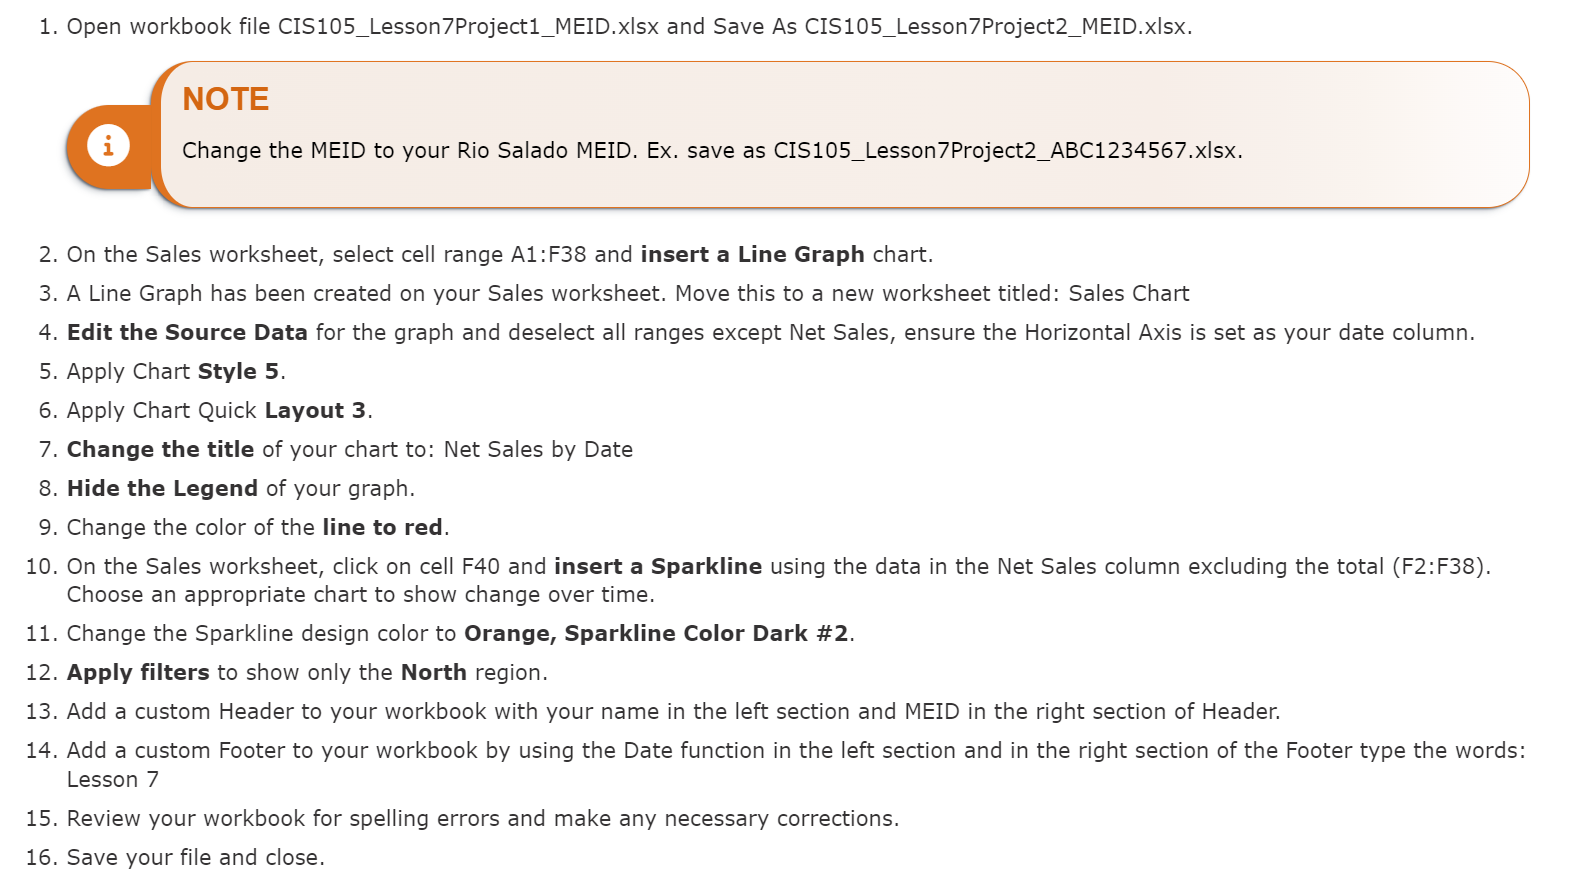Click the bold 'insert a Line Graph' text
Image resolution: width=1571 pixels, height=888 pixels.
(x=752, y=255)
